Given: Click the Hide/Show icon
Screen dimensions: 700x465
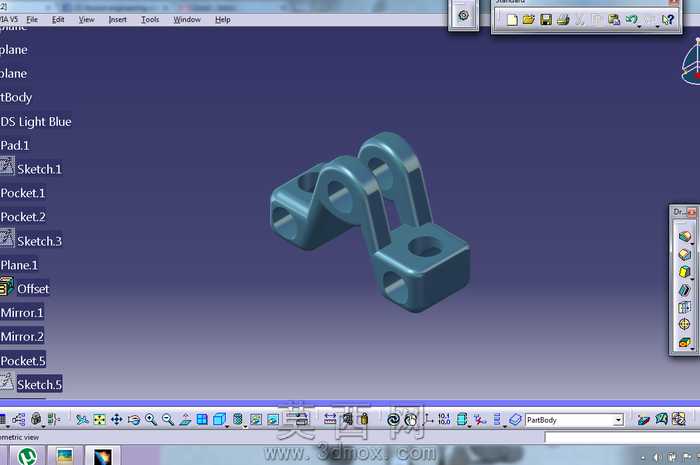Looking at the screenshot, I should [x=256, y=419].
